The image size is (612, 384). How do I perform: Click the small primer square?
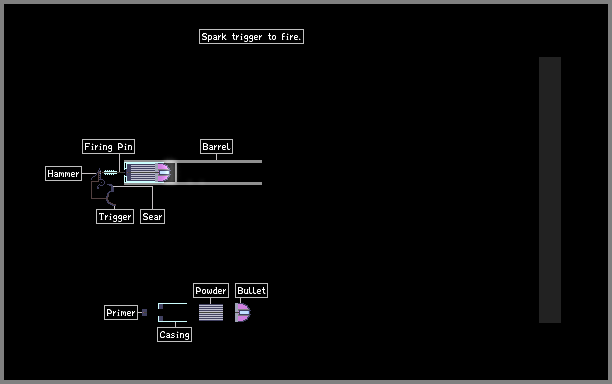[144, 313]
